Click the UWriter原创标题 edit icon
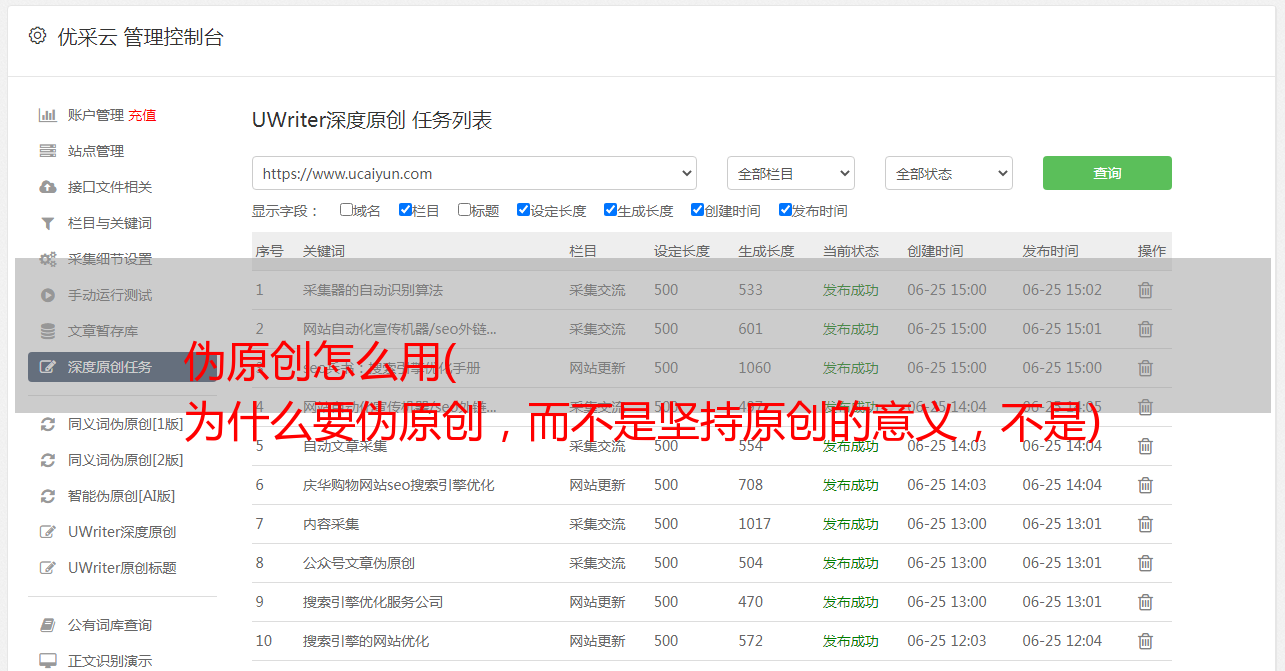1285x671 pixels. 47,568
